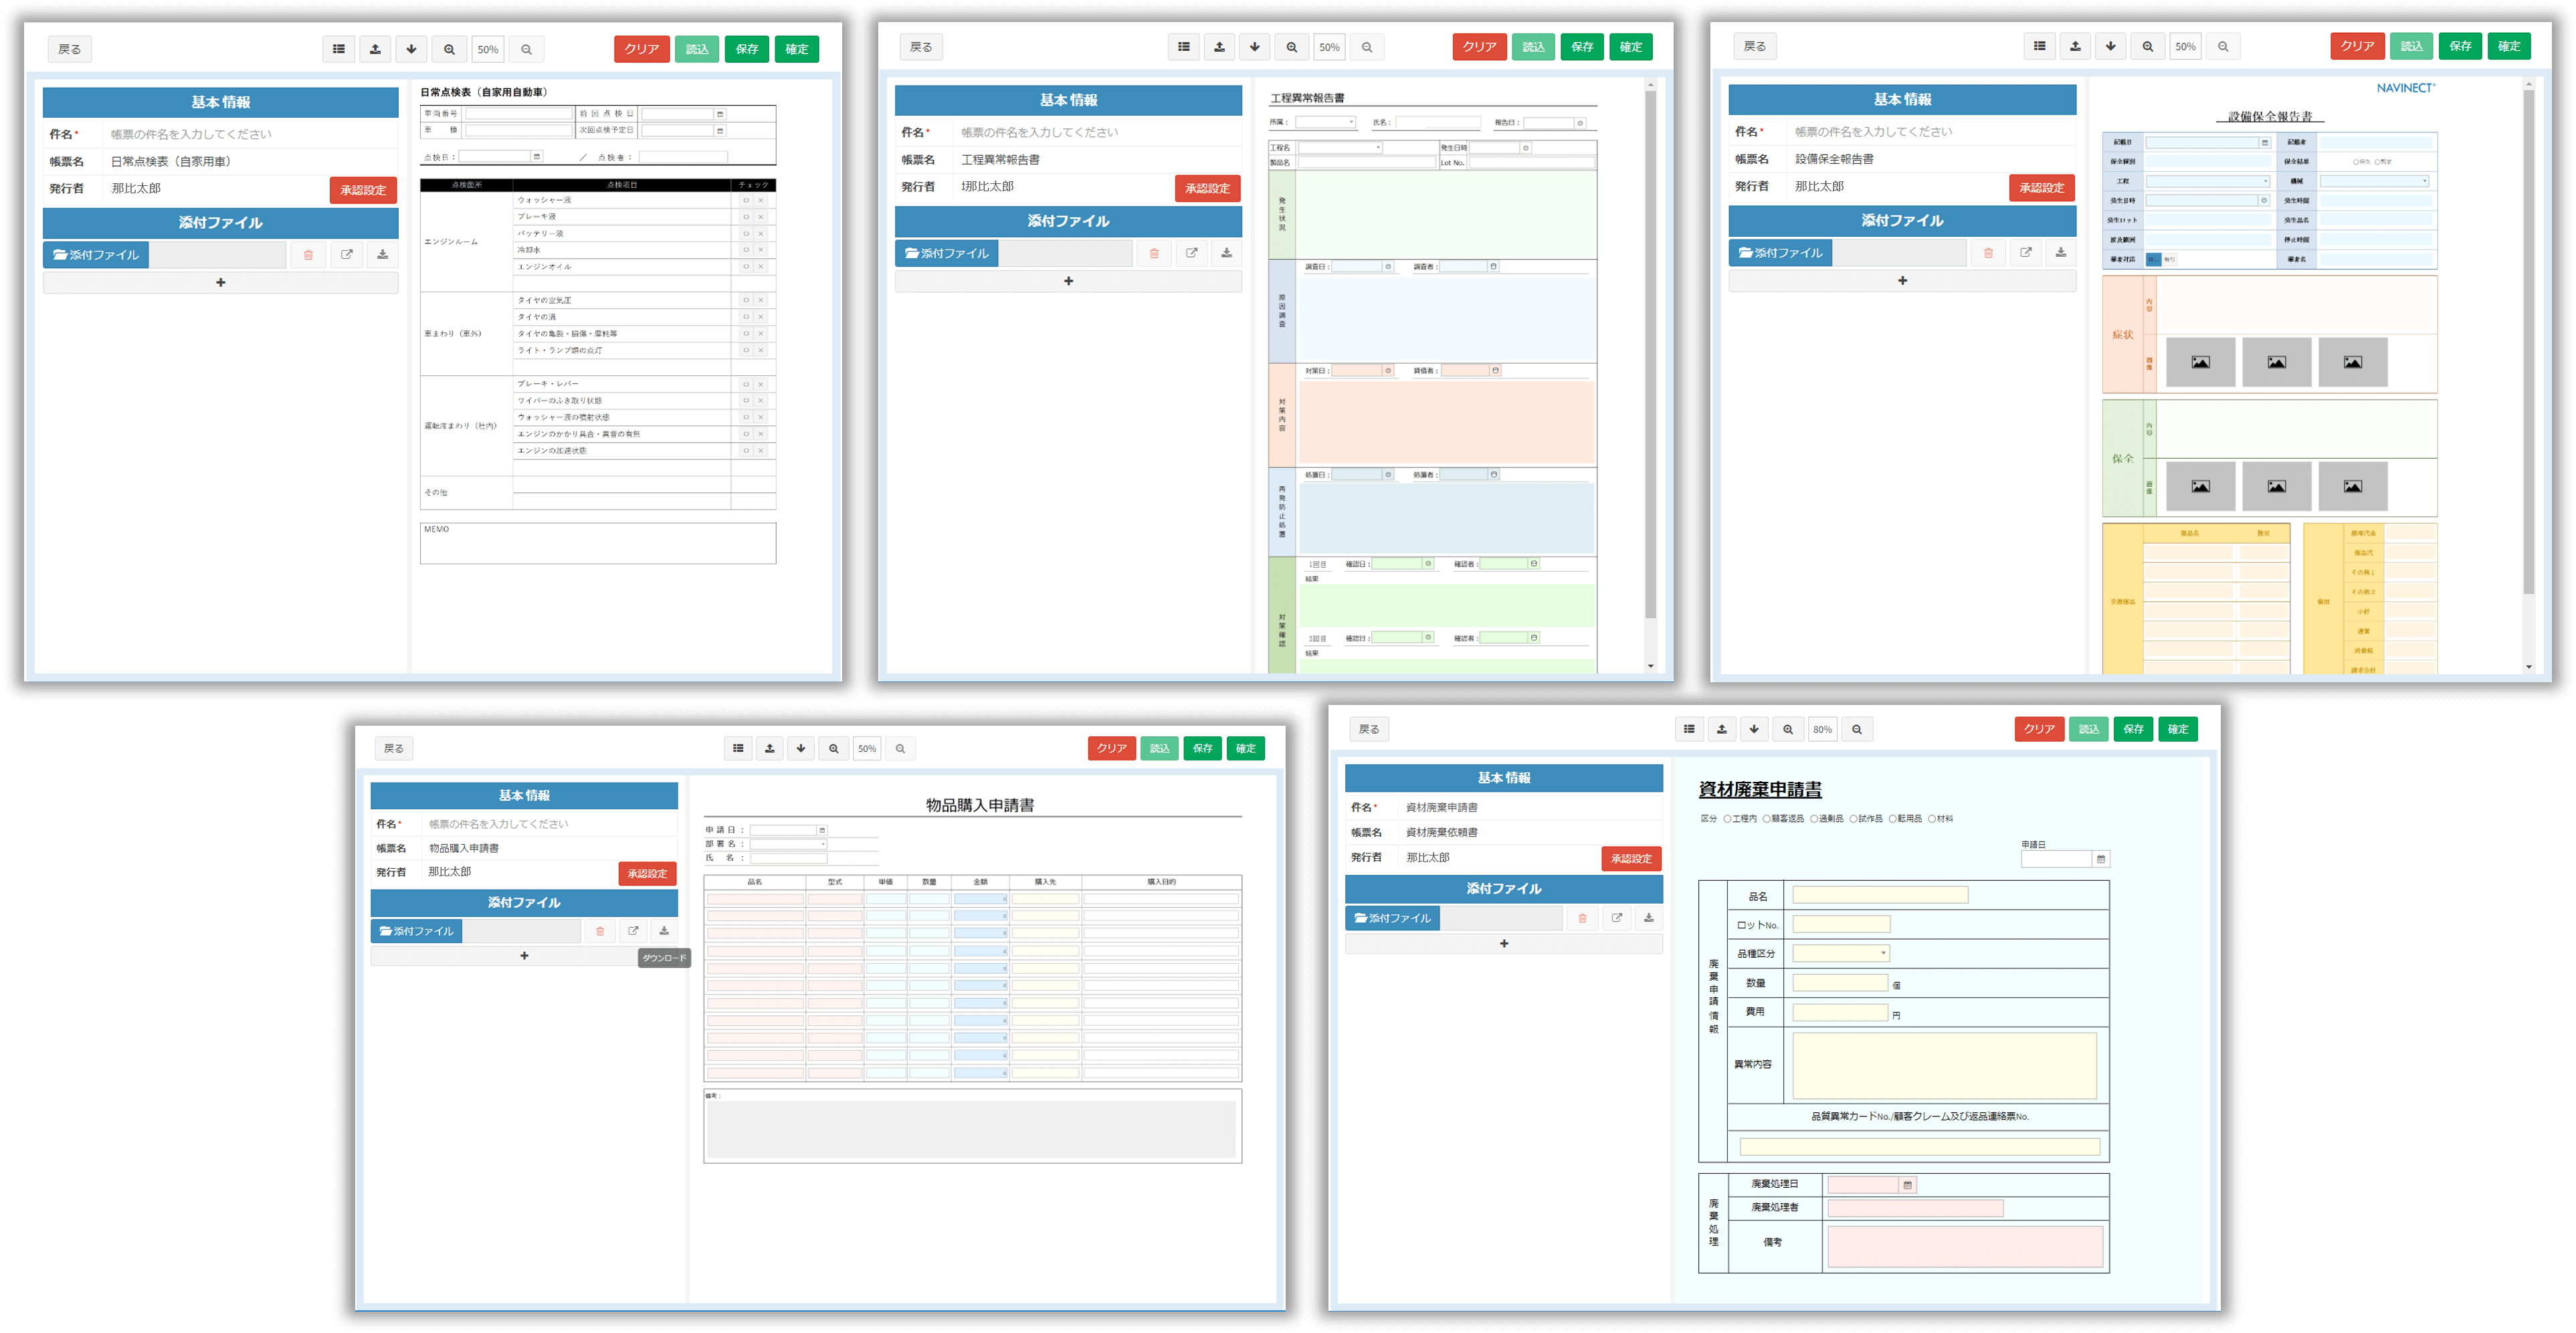Click 戻る button in 日常点検表 window
Viewport: 2576px width, 1333px height.
pyautogui.click(x=69, y=49)
